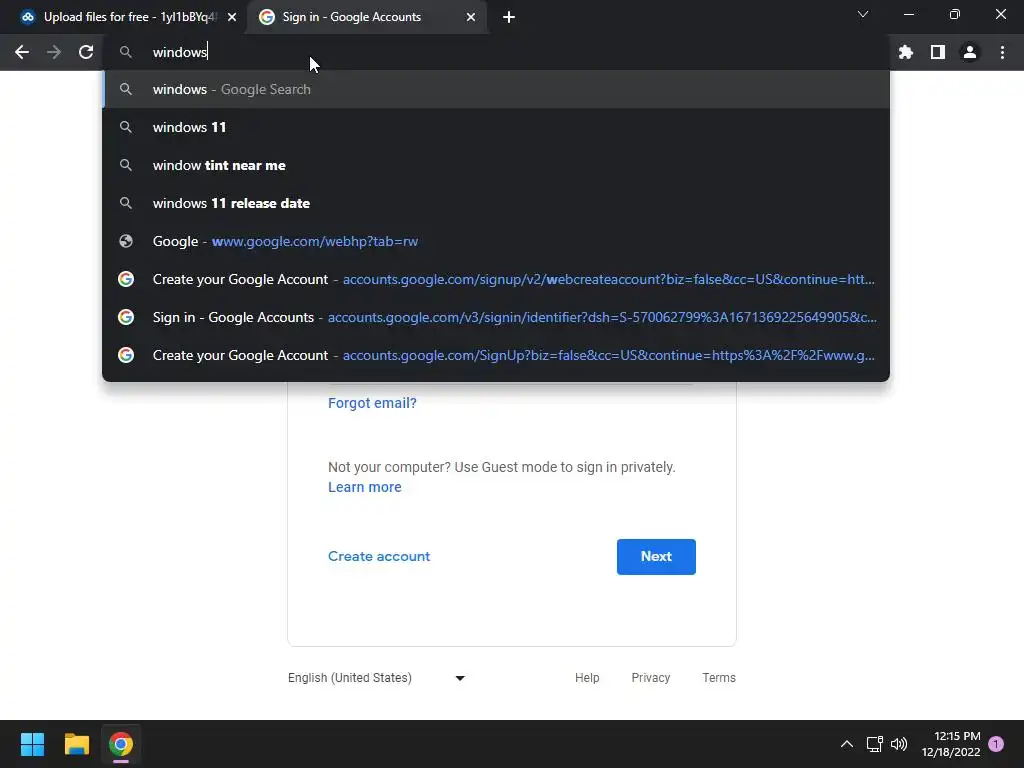Screen dimensions: 1024x768
Task: Close the 'Upload files for free' tab
Action: (x=232, y=17)
